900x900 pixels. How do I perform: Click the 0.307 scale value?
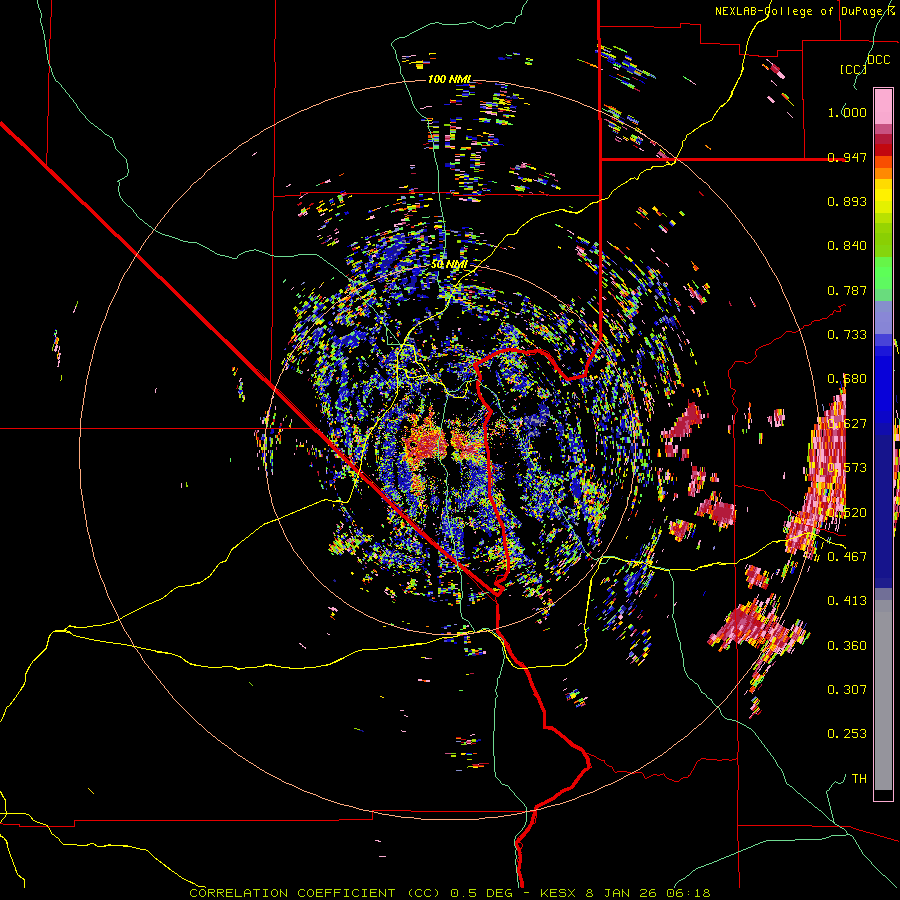(847, 690)
